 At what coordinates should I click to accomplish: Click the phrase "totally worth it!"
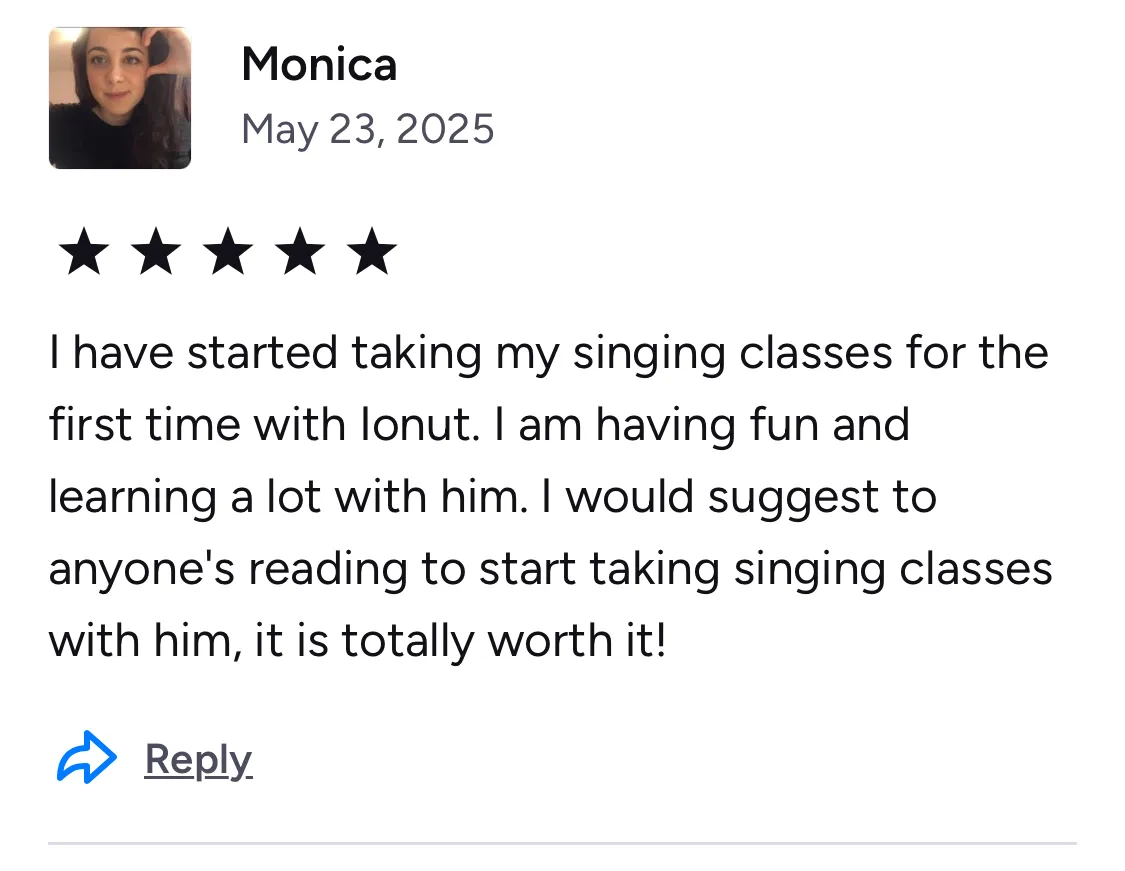point(504,640)
